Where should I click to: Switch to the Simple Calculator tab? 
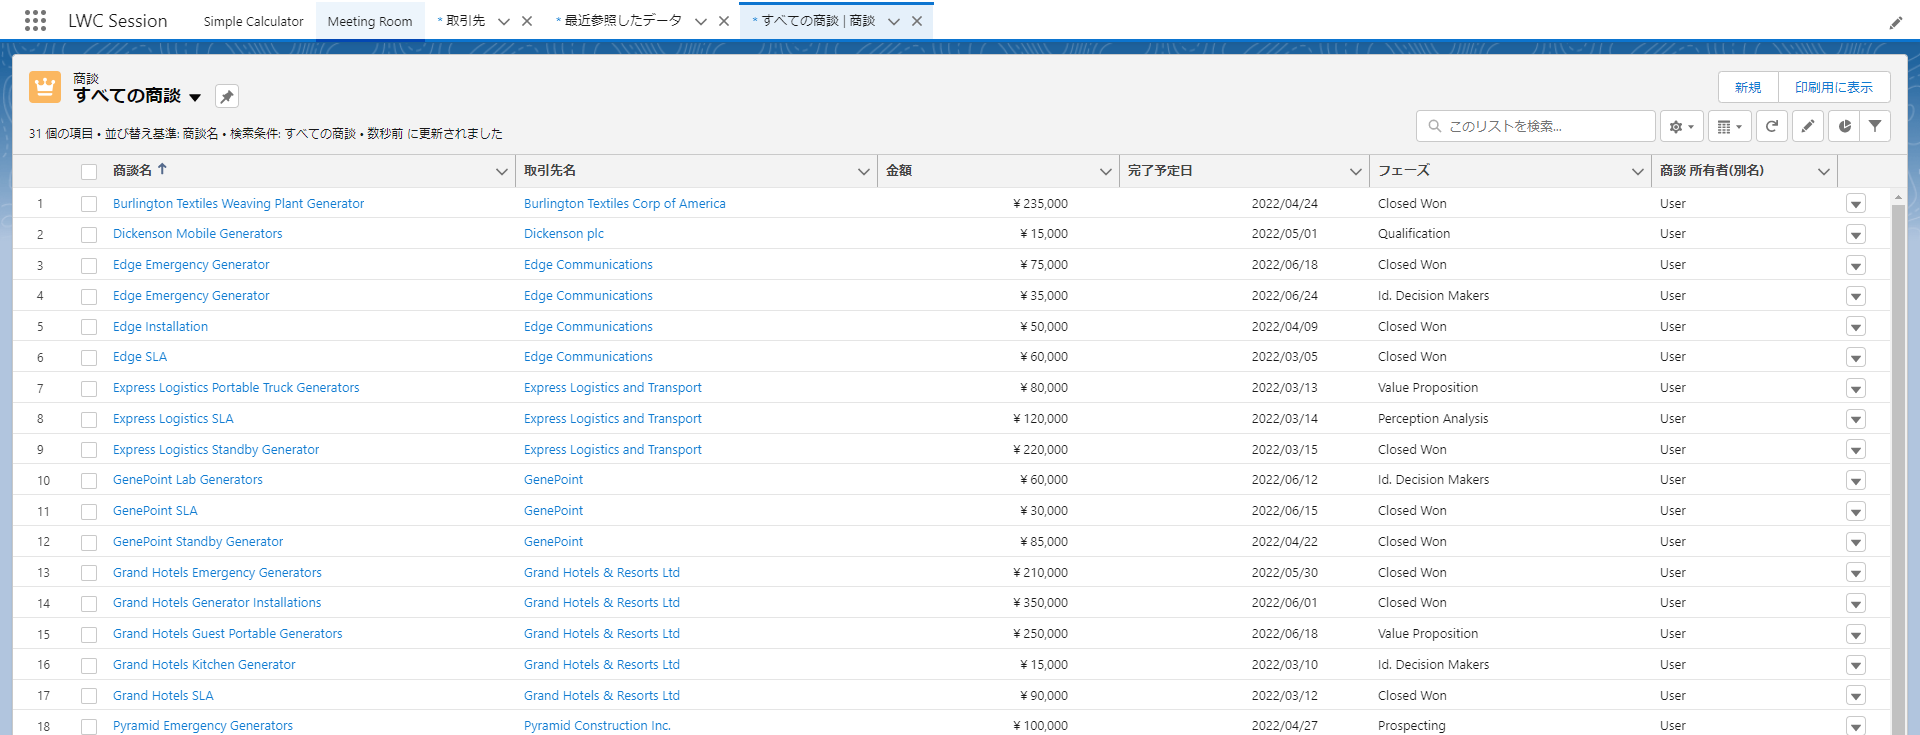[x=253, y=21]
